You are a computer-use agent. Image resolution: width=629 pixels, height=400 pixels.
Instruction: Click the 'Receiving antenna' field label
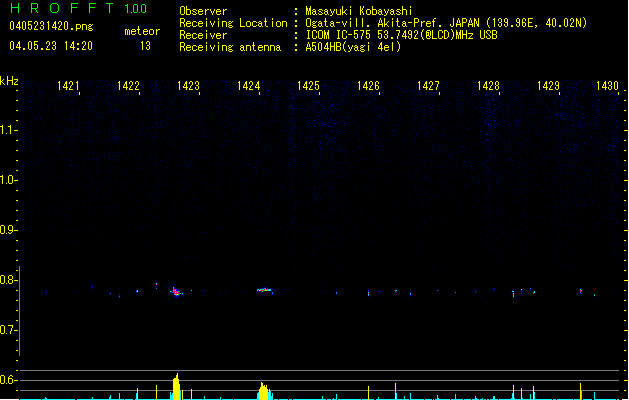(x=230, y=47)
